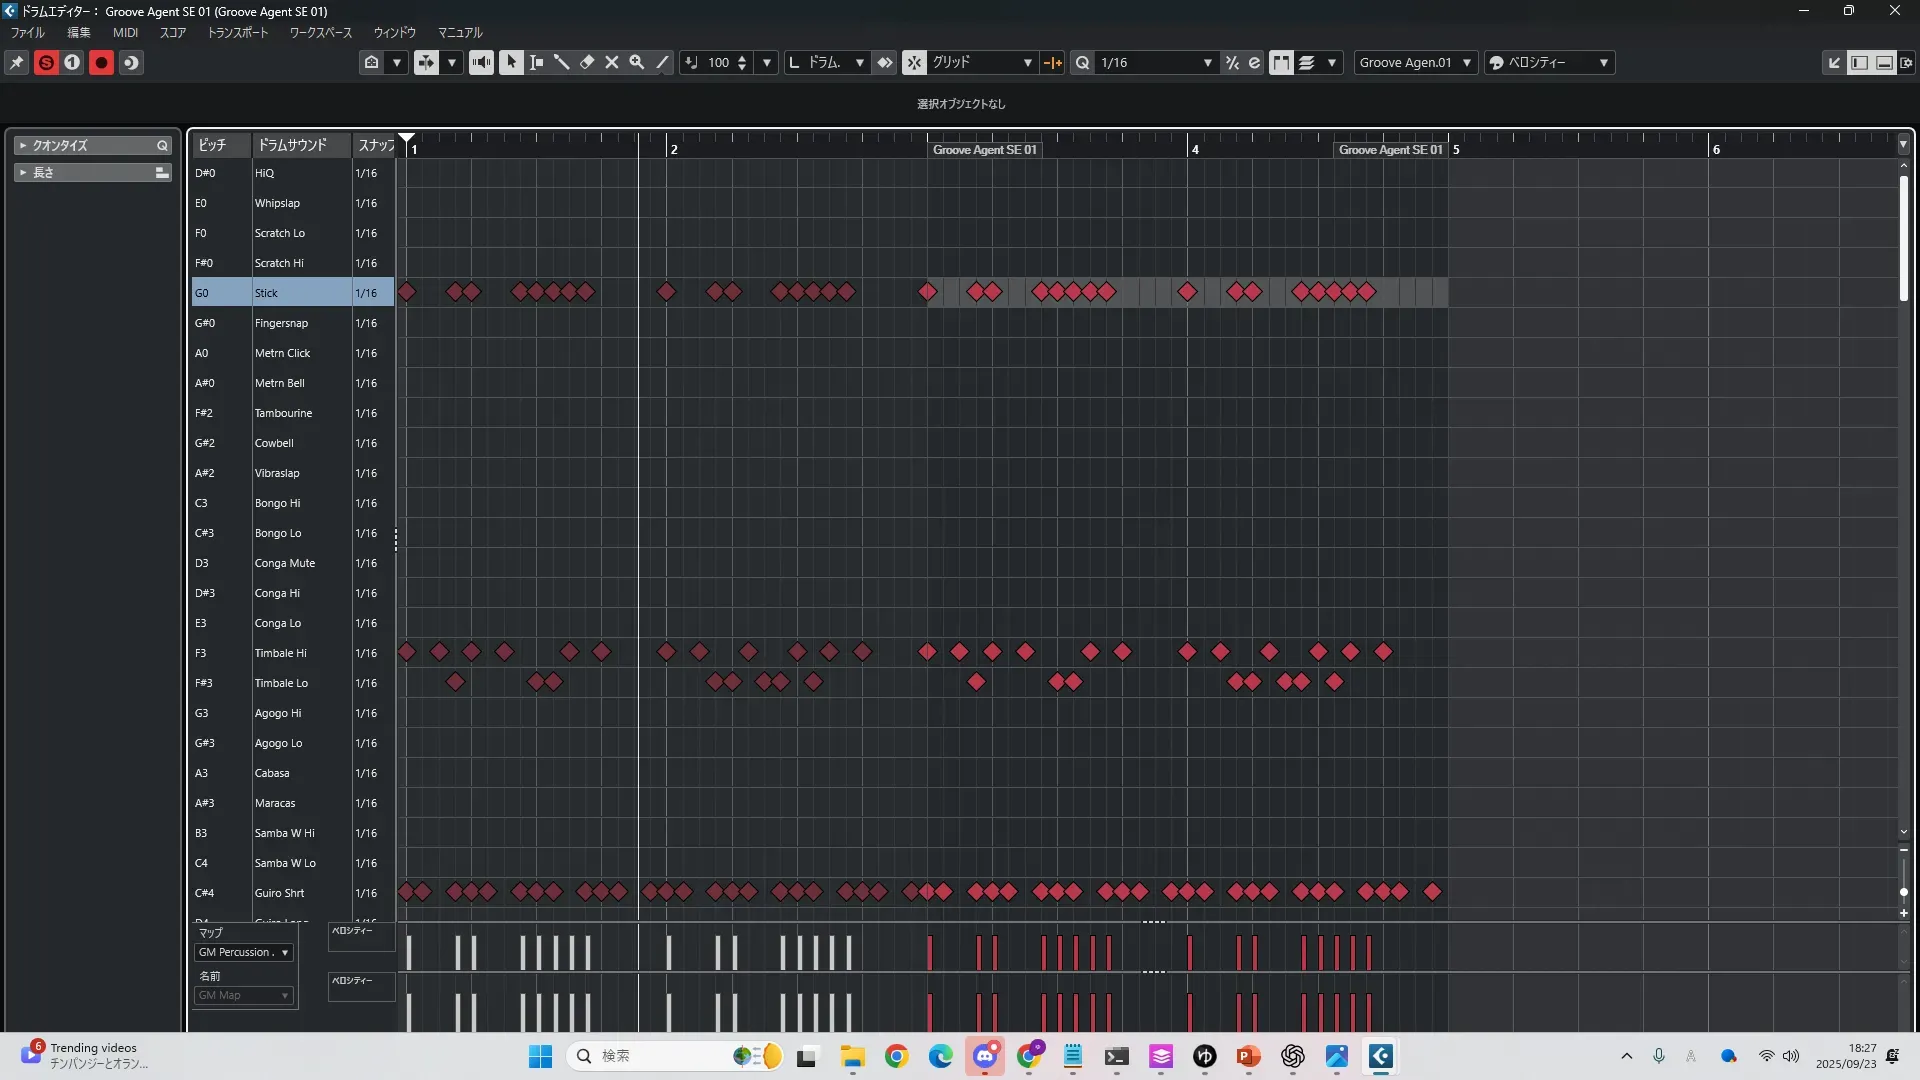Toggle the red Solo Editor button
Image resolution: width=1920 pixels, height=1080 pixels.
[46, 62]
